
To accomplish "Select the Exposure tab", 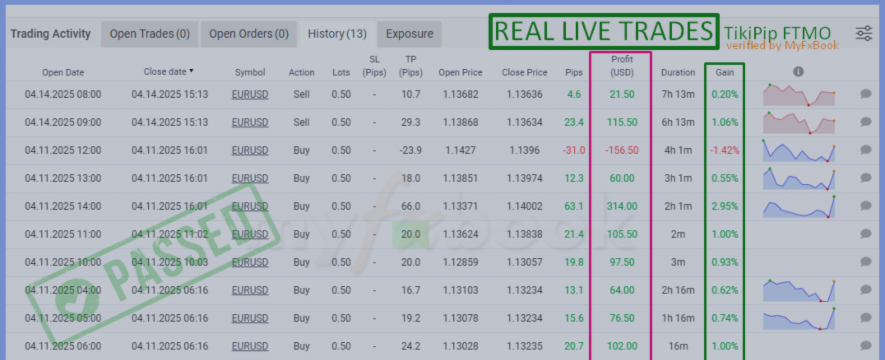I will pyautogui.click(x=409, y=34).
